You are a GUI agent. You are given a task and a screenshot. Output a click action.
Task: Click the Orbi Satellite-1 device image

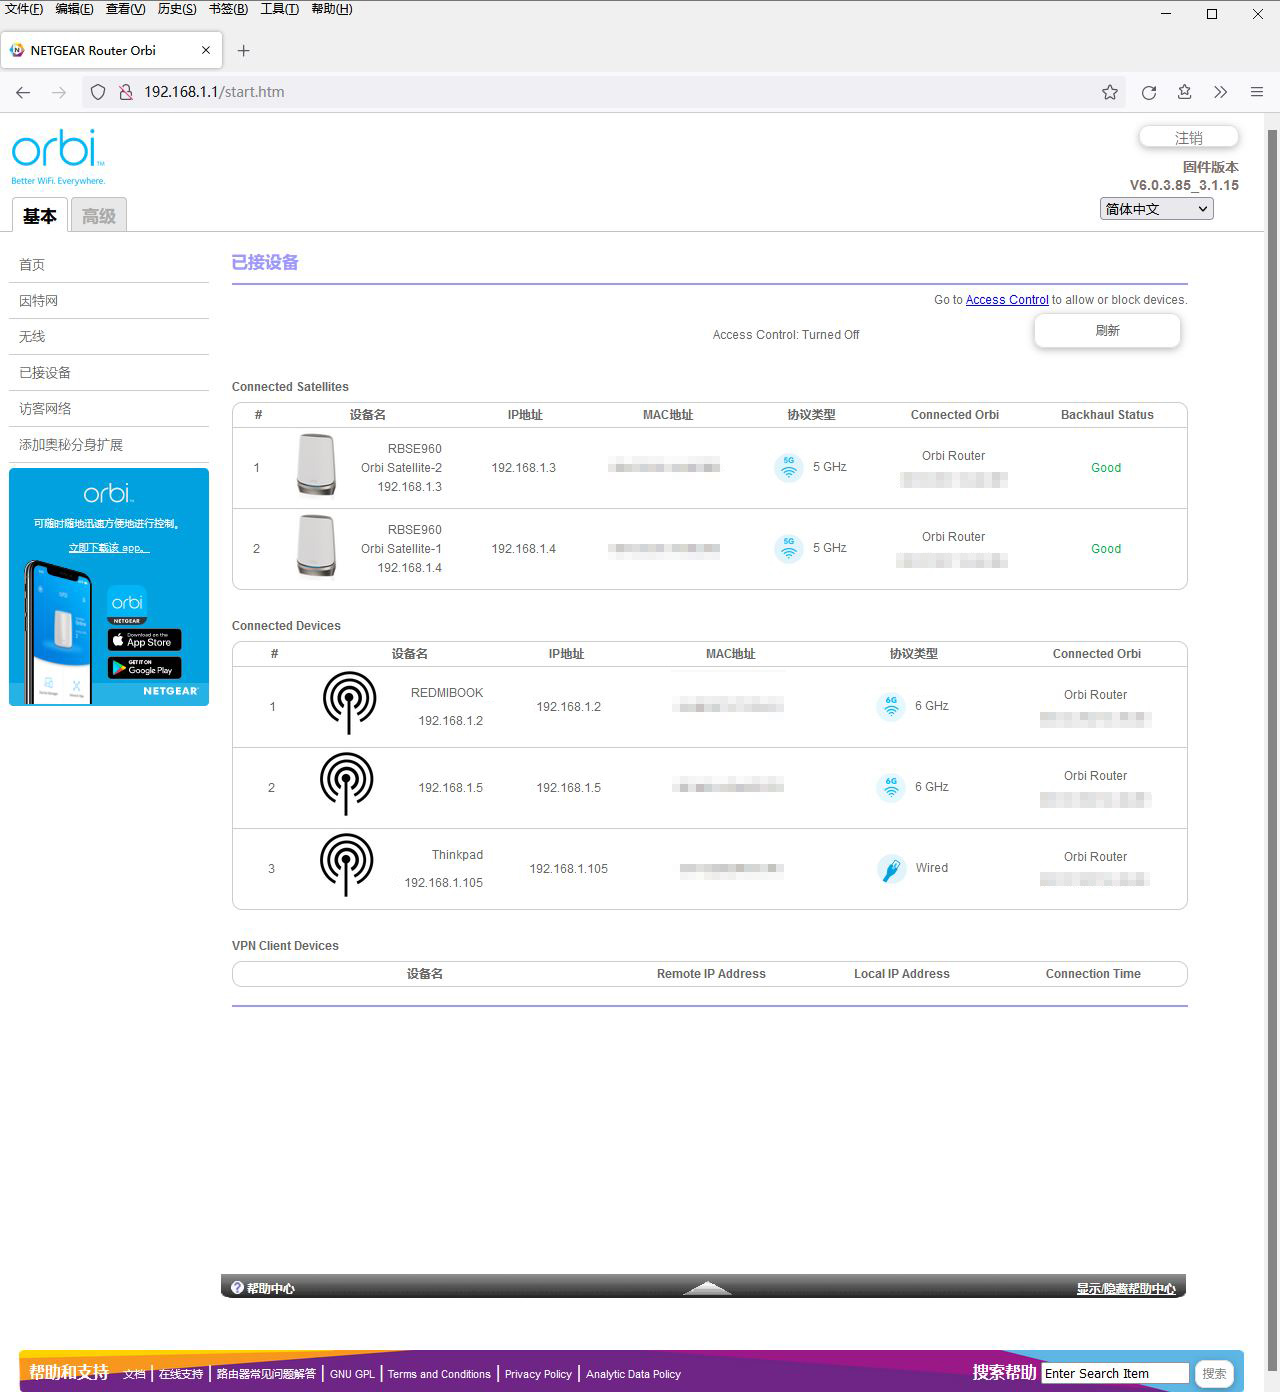[x=316, y=545]
